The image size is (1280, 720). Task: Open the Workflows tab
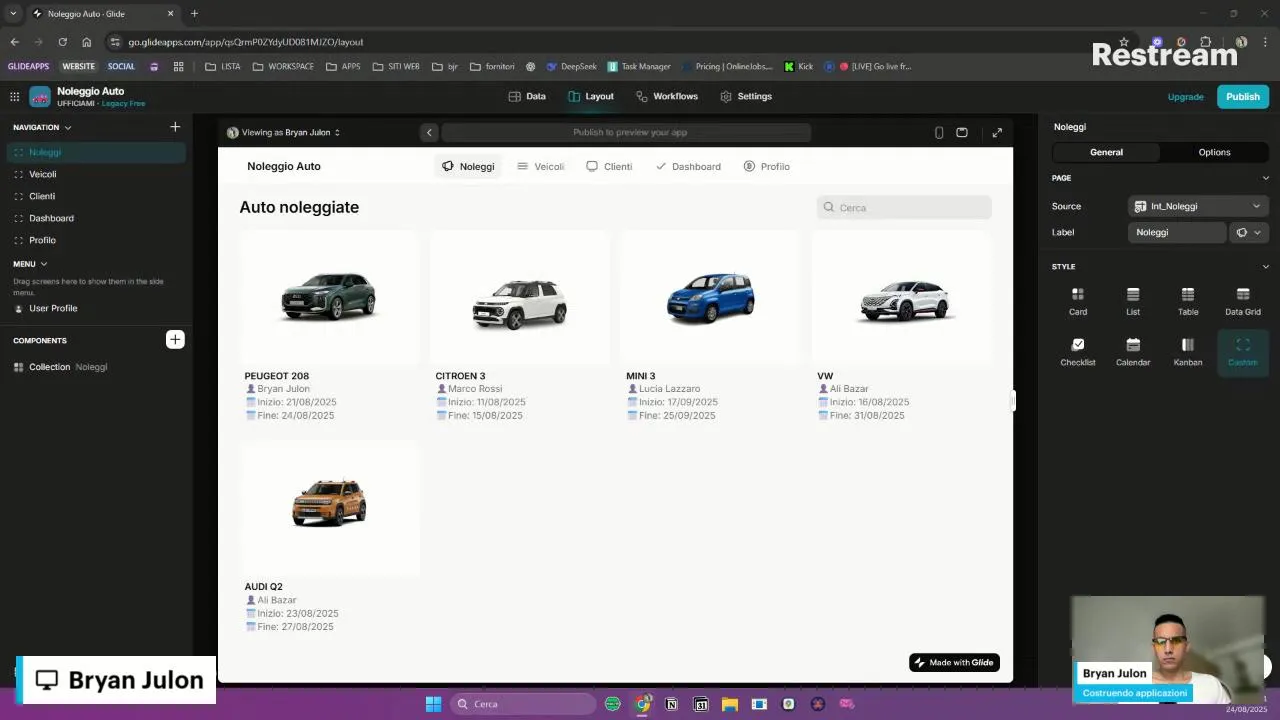point(667,96)
